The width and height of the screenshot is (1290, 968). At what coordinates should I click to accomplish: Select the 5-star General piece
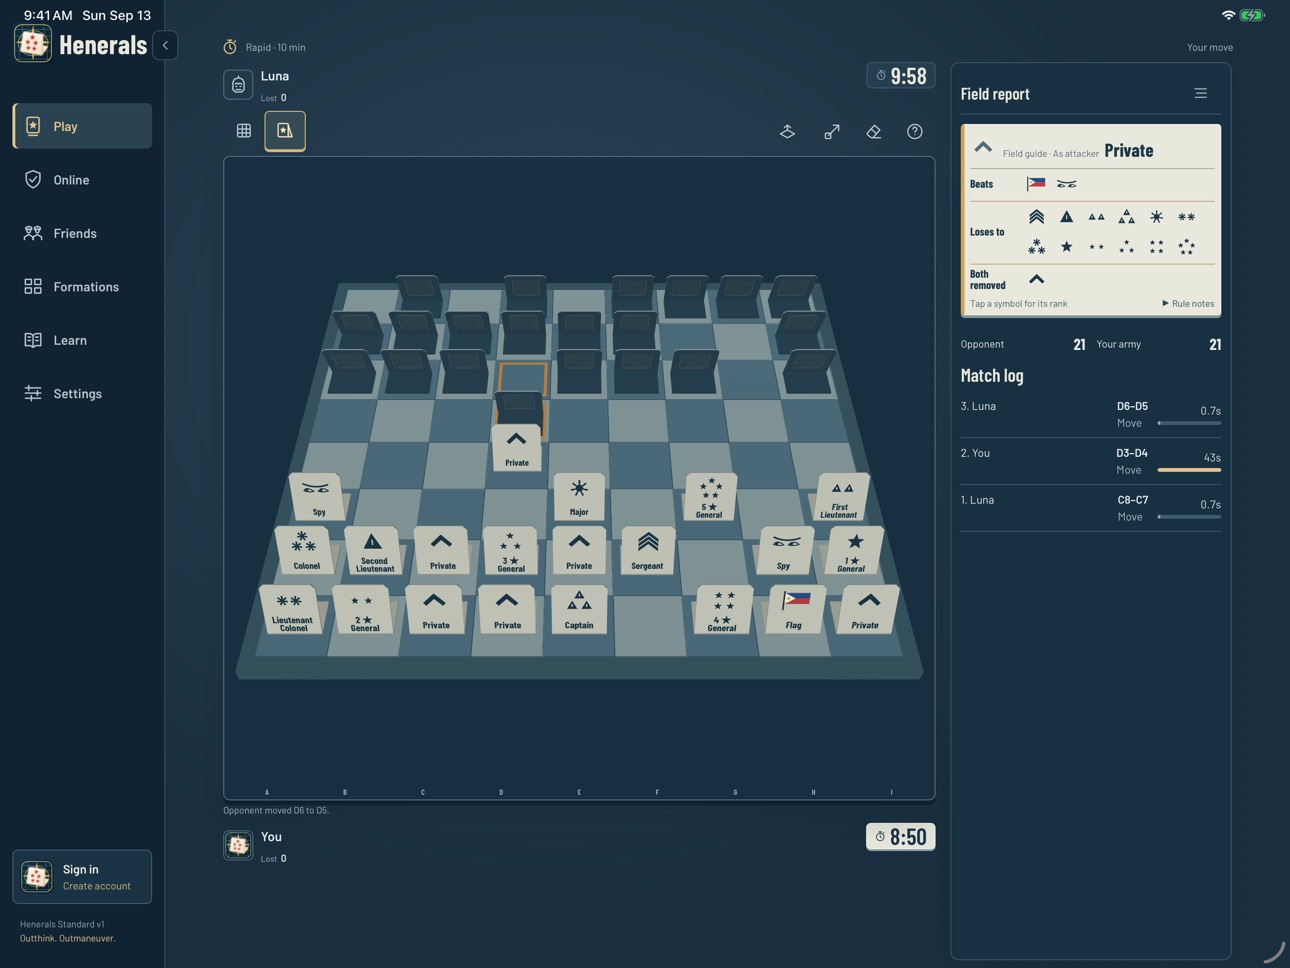[x=710, y=497]
